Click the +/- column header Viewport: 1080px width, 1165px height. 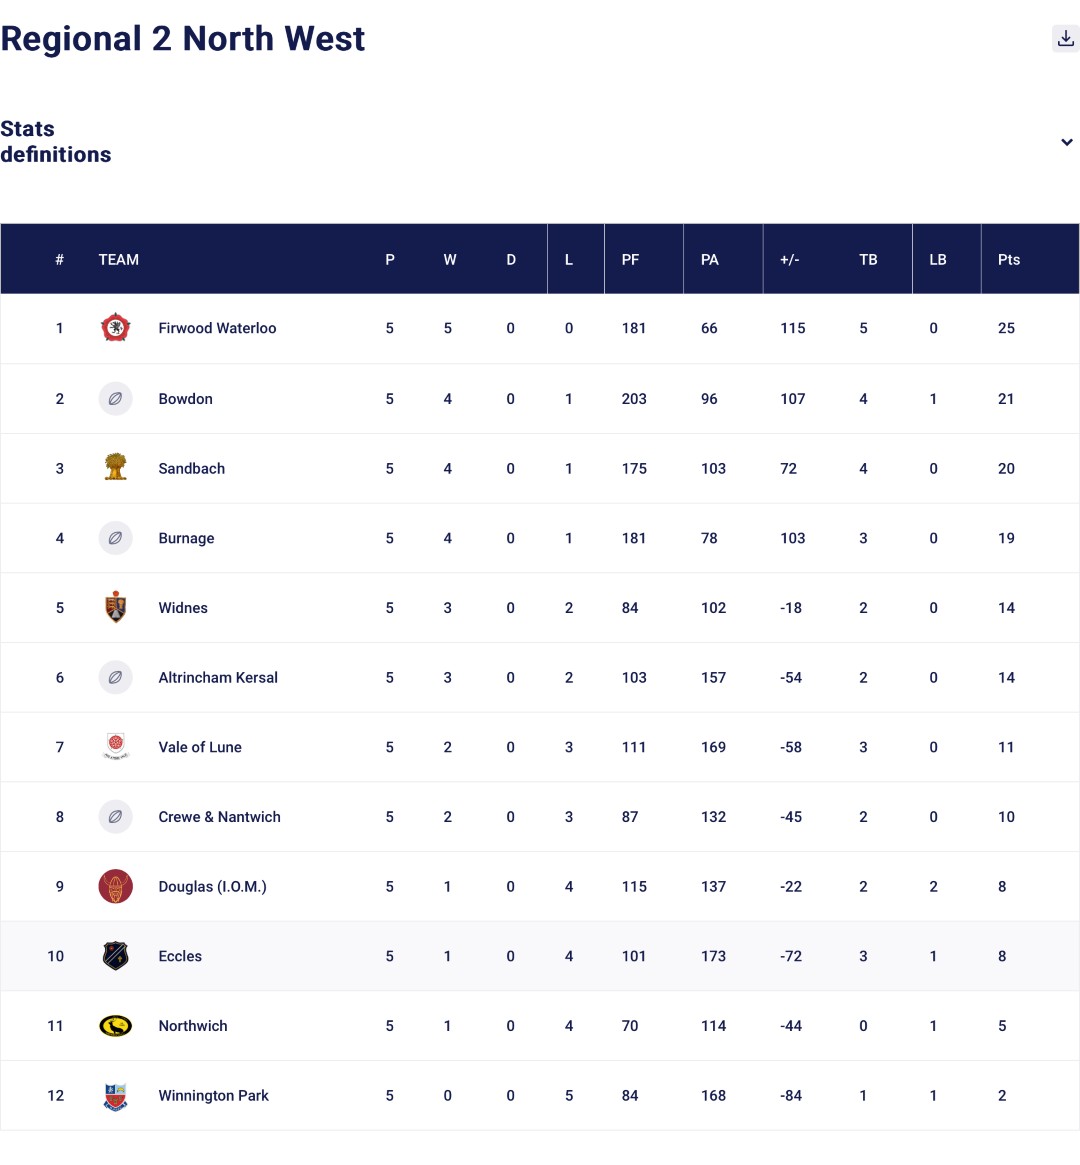(789, 260)
